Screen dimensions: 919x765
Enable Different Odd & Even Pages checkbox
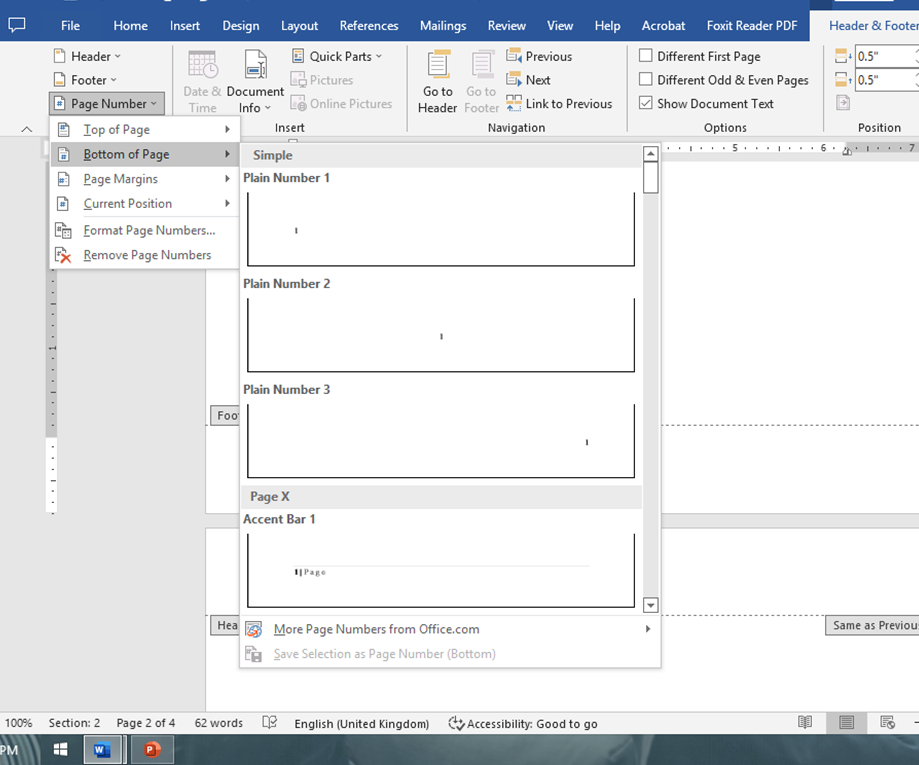pyautogui.click(x=645, y=79)
